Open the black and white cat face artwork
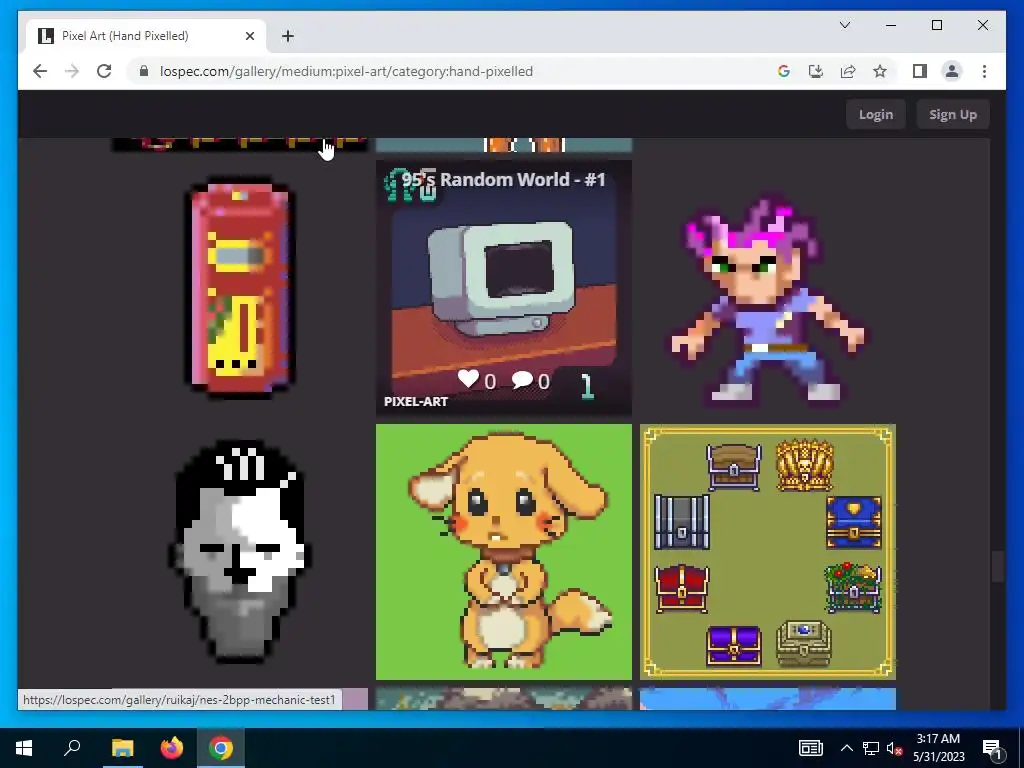 (x=240, y=552)
